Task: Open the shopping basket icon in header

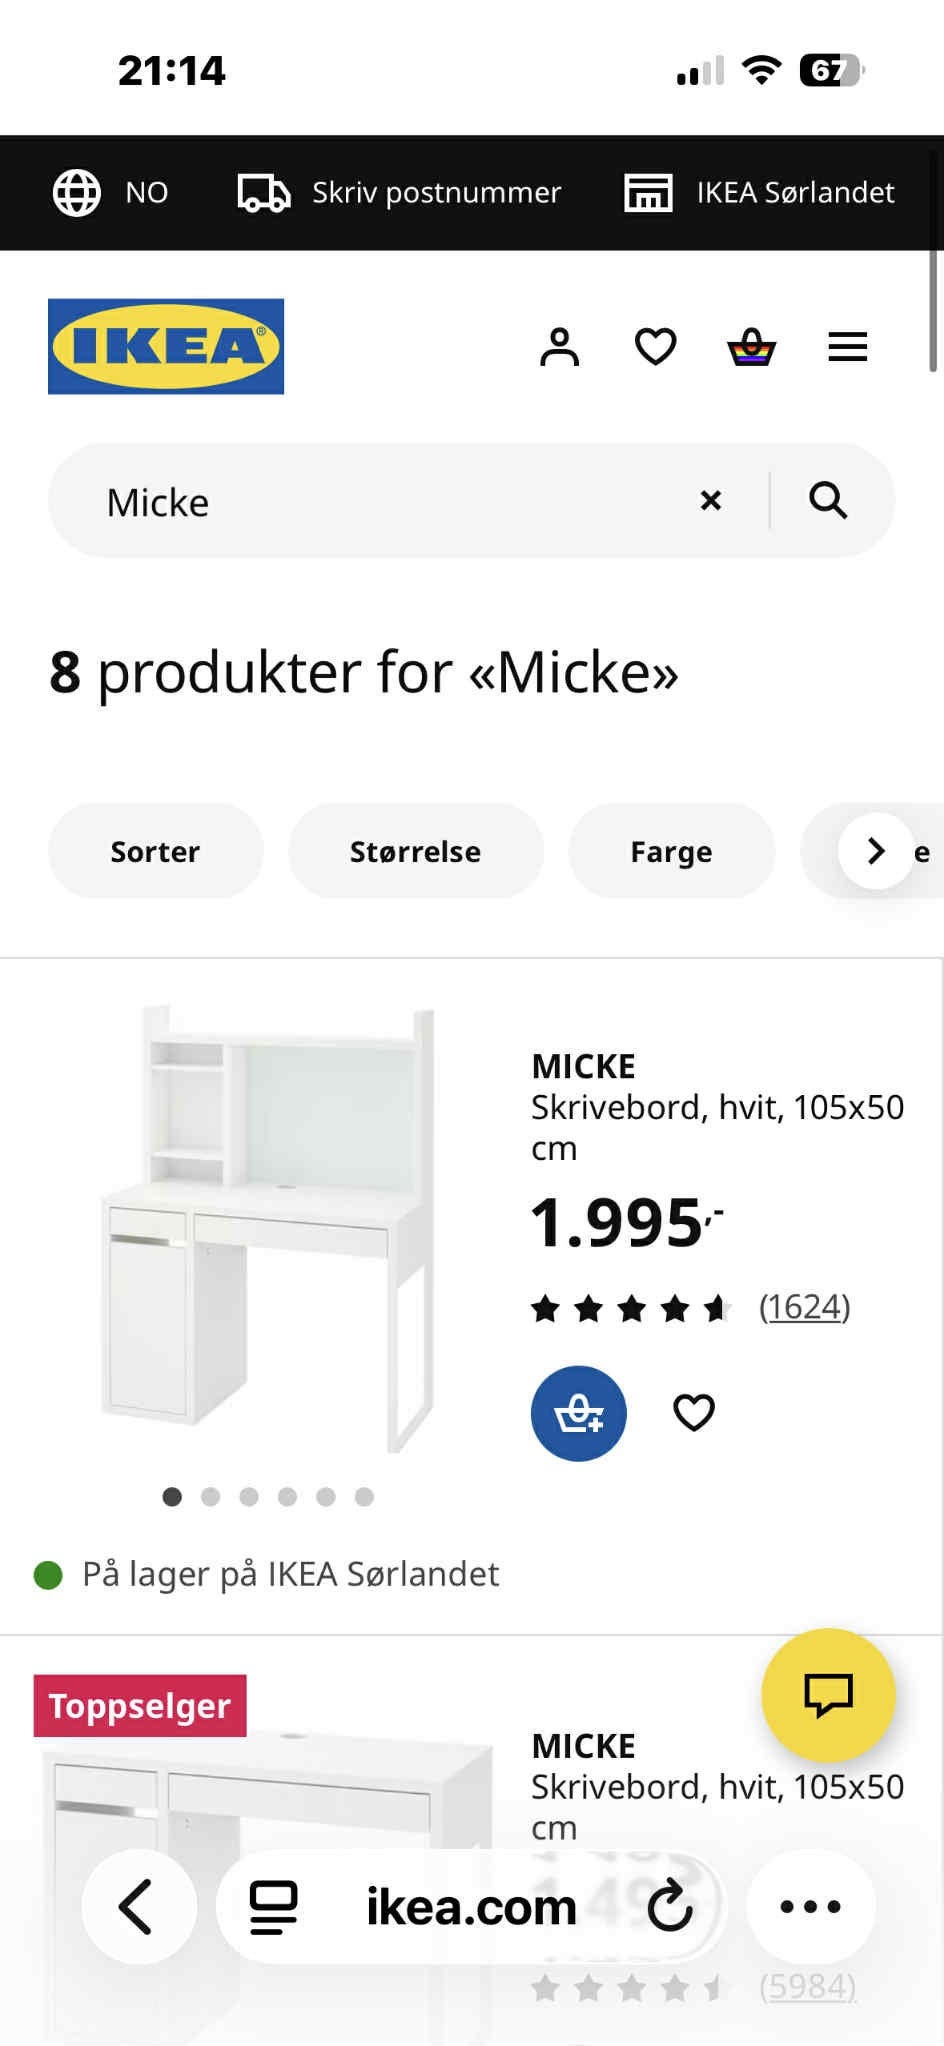Action: (751, 347)
